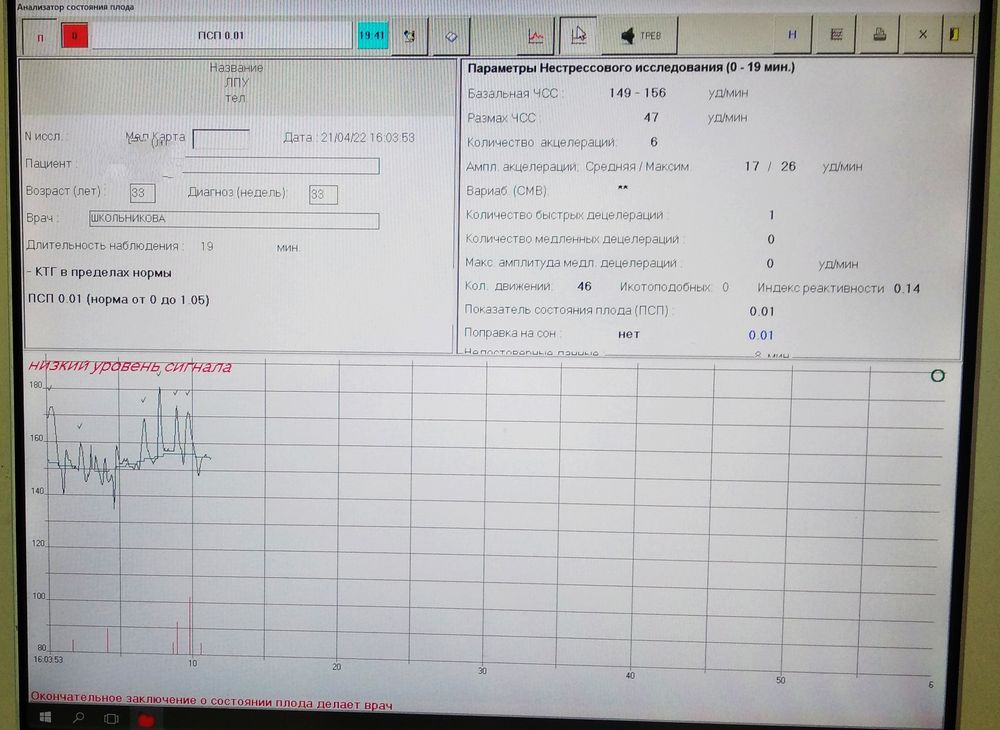Image resolution: width=1000 pixels, height=730 pixels.
Task: Click the 30-minute mark on time axis
Action: [483, 671]
